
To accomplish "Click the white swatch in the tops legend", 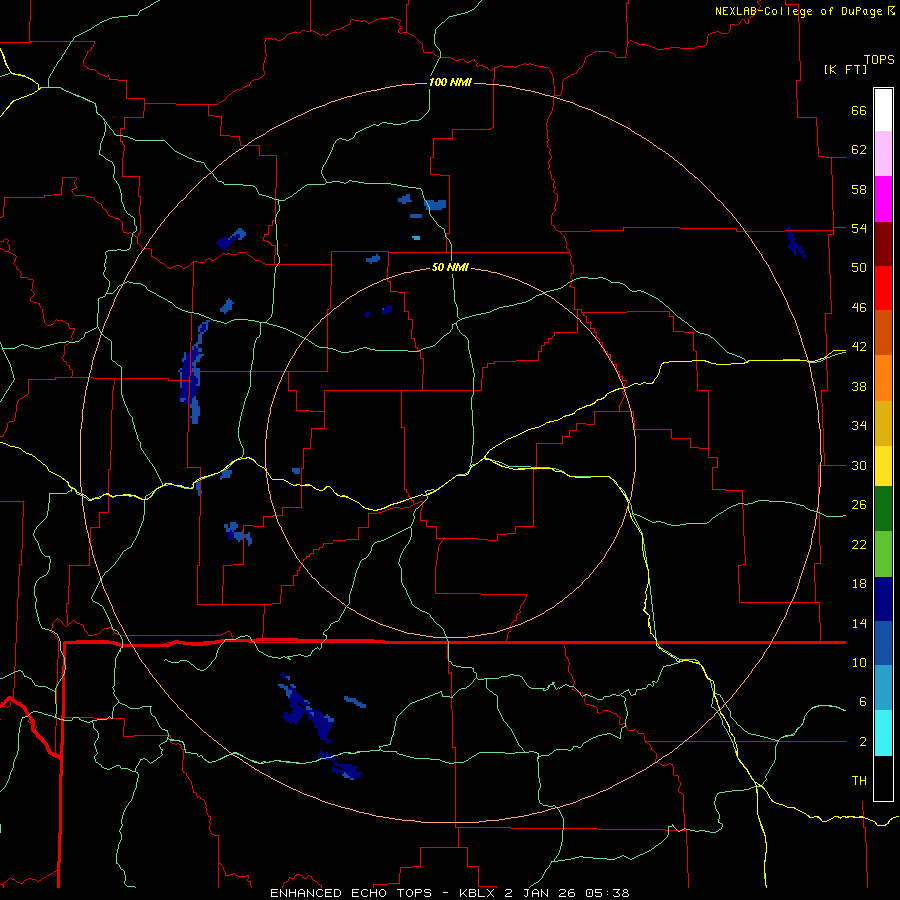I will [x=883, y=110].
